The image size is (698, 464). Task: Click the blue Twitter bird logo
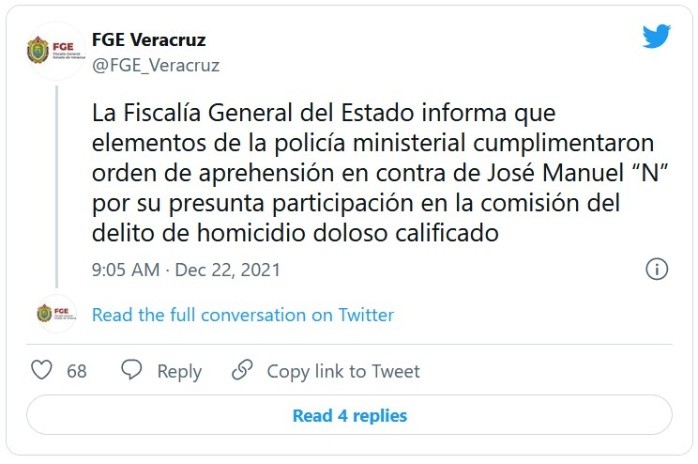pyautogui.click(x=655, y=37)
